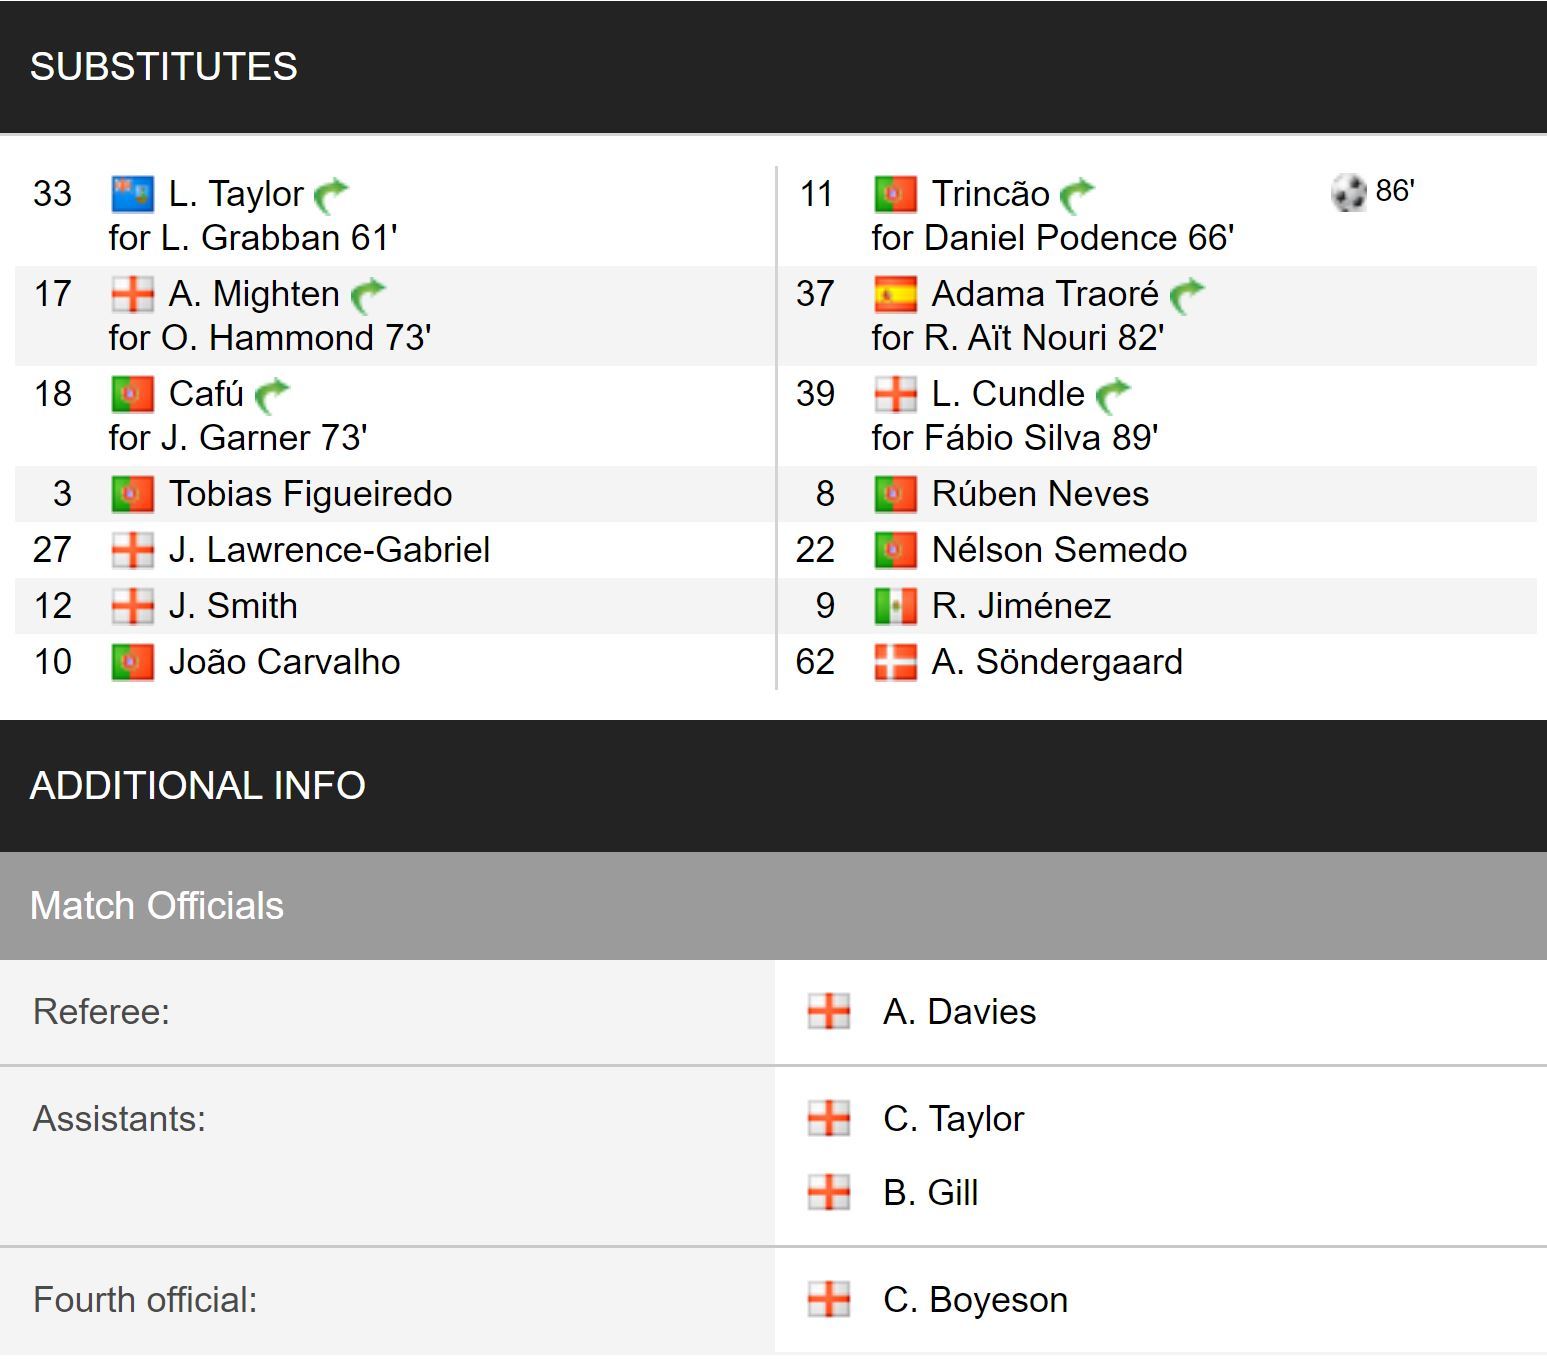Click the England flag beside referee A. Davies
The image size is (1547, 1362).
[829, 1011]
